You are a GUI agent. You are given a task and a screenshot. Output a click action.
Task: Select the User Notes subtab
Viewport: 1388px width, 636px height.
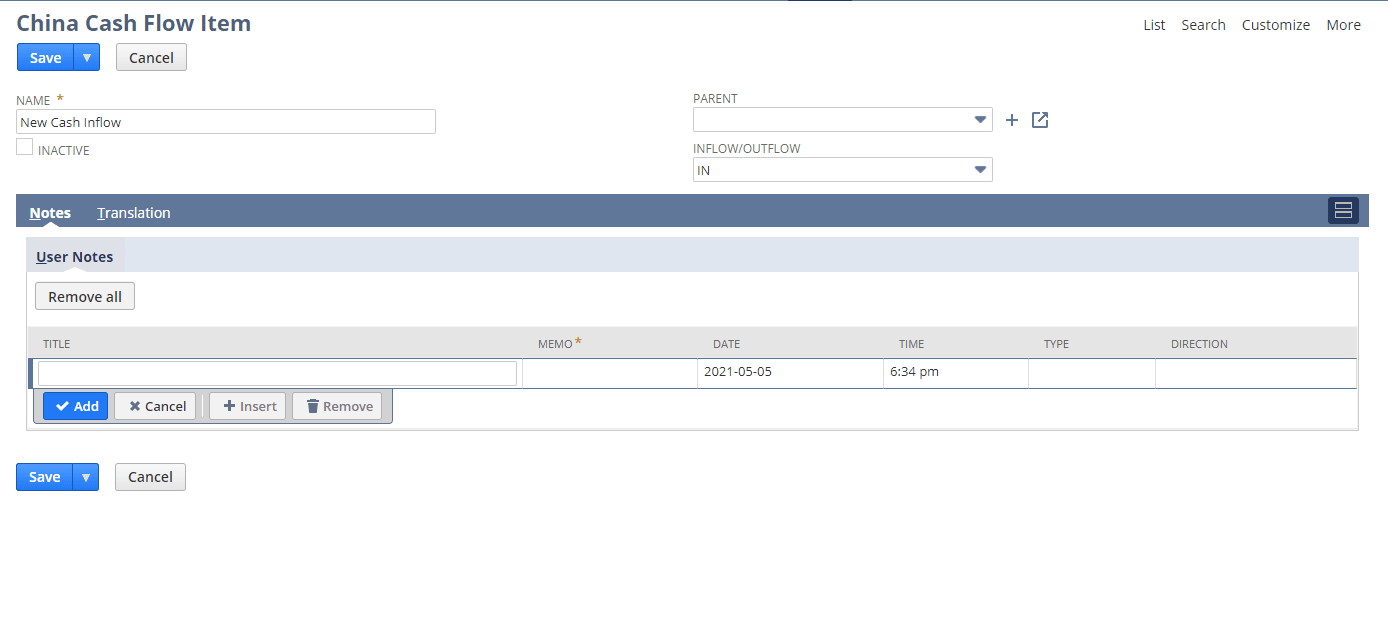click(75, 257)
